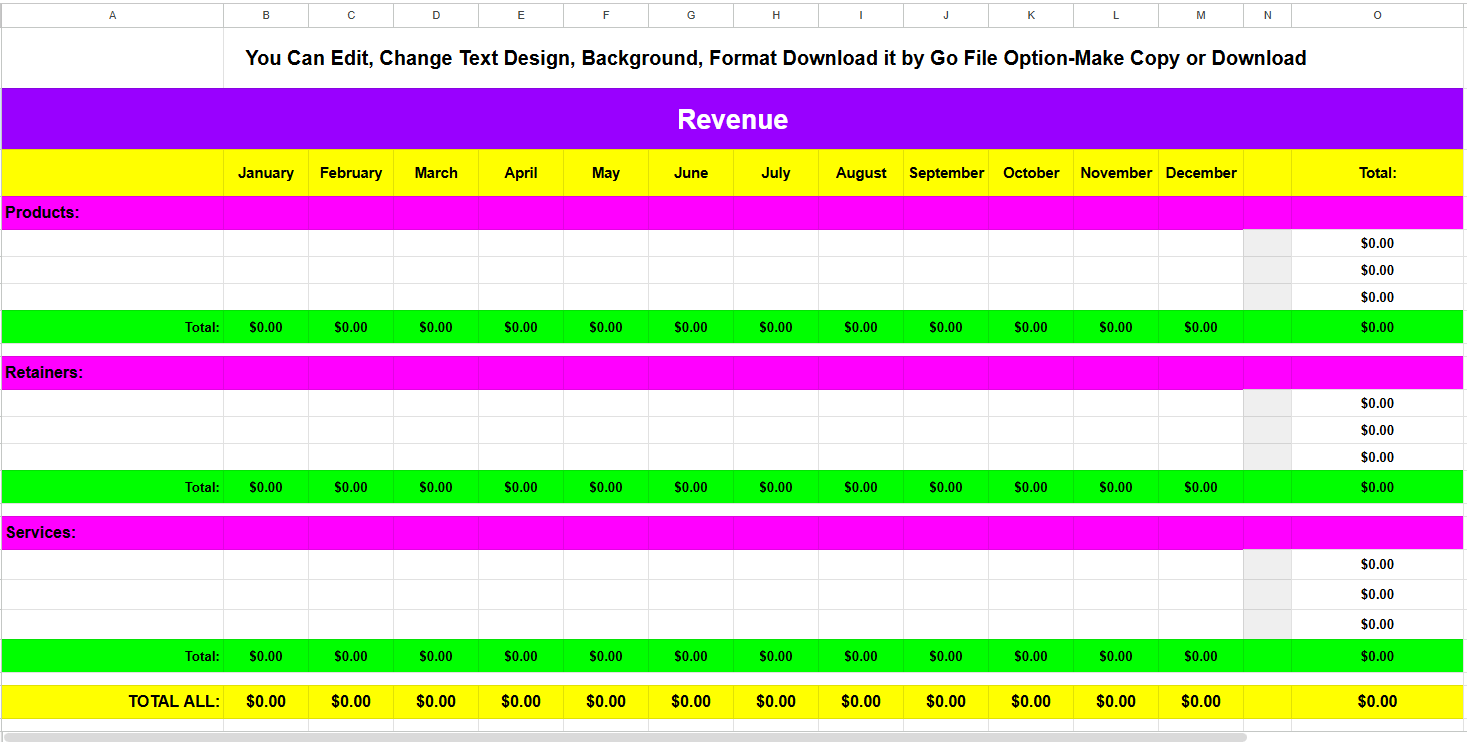Click the horizontal scrollbar thumb
The height and width of the screenshot is (742, 1467).
[625, 737]
